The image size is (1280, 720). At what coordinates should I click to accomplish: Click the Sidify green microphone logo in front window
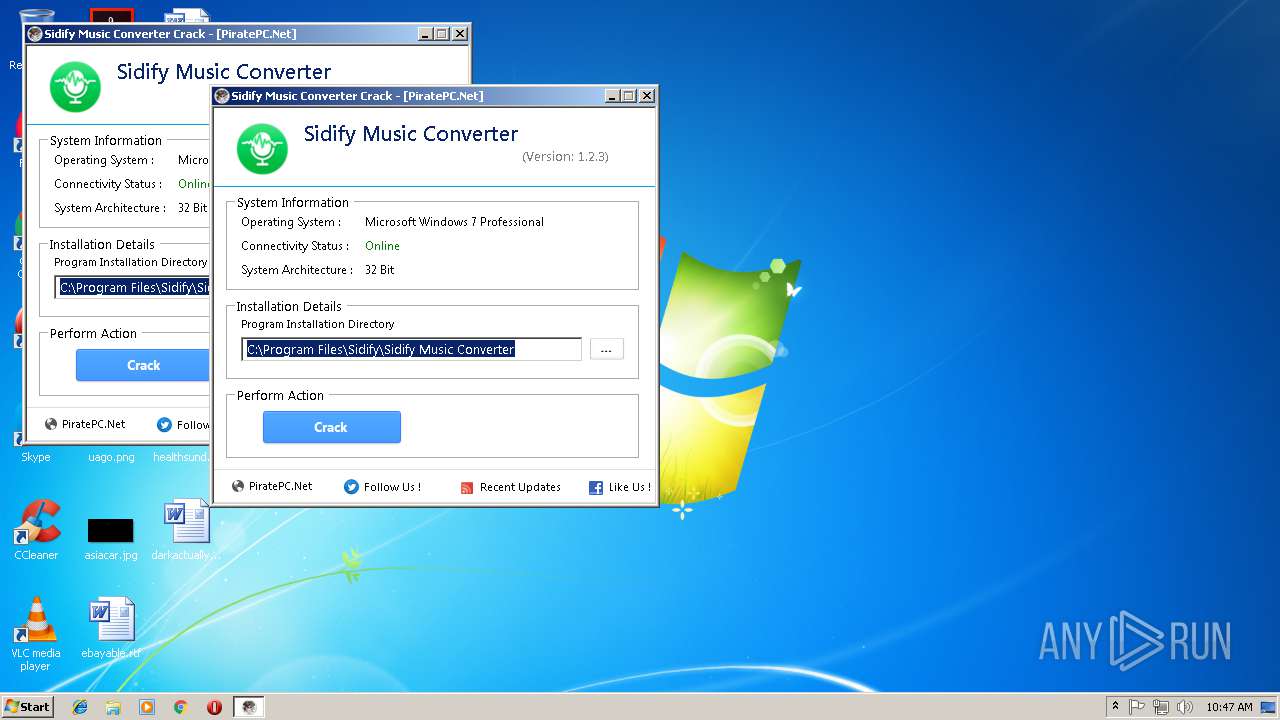coord(262,149)
